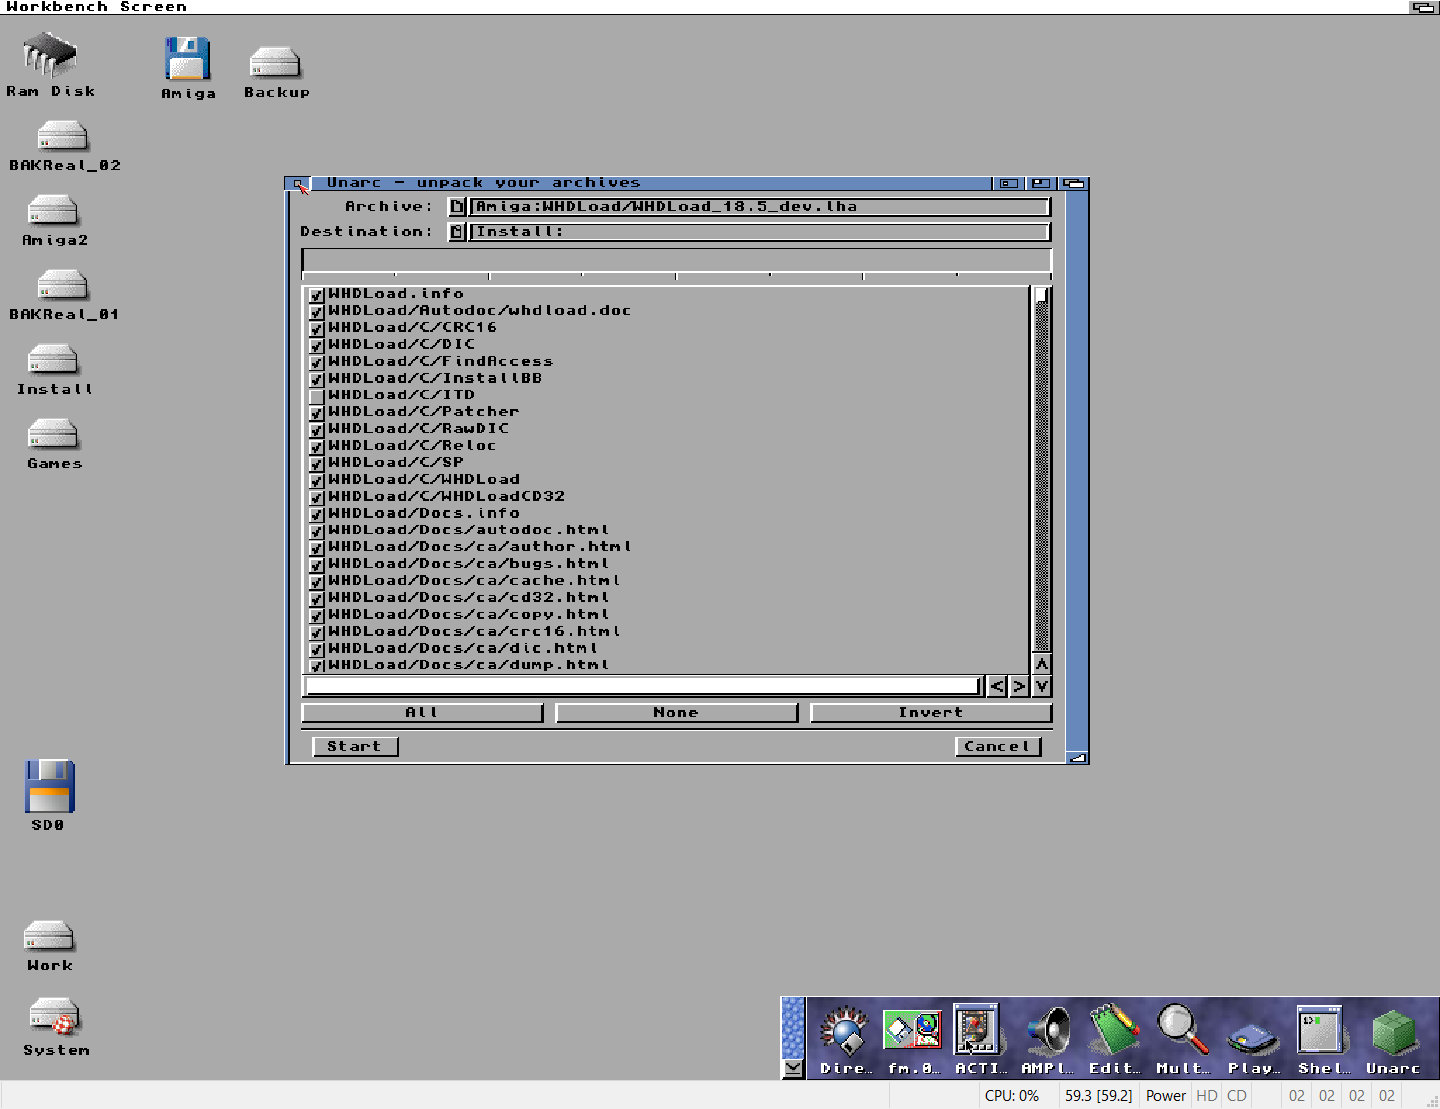Start unpacking the archive
Image resolution: width=1440 pixels, height=1109 pixels.
pyautogui.click(x=355, y=747)
